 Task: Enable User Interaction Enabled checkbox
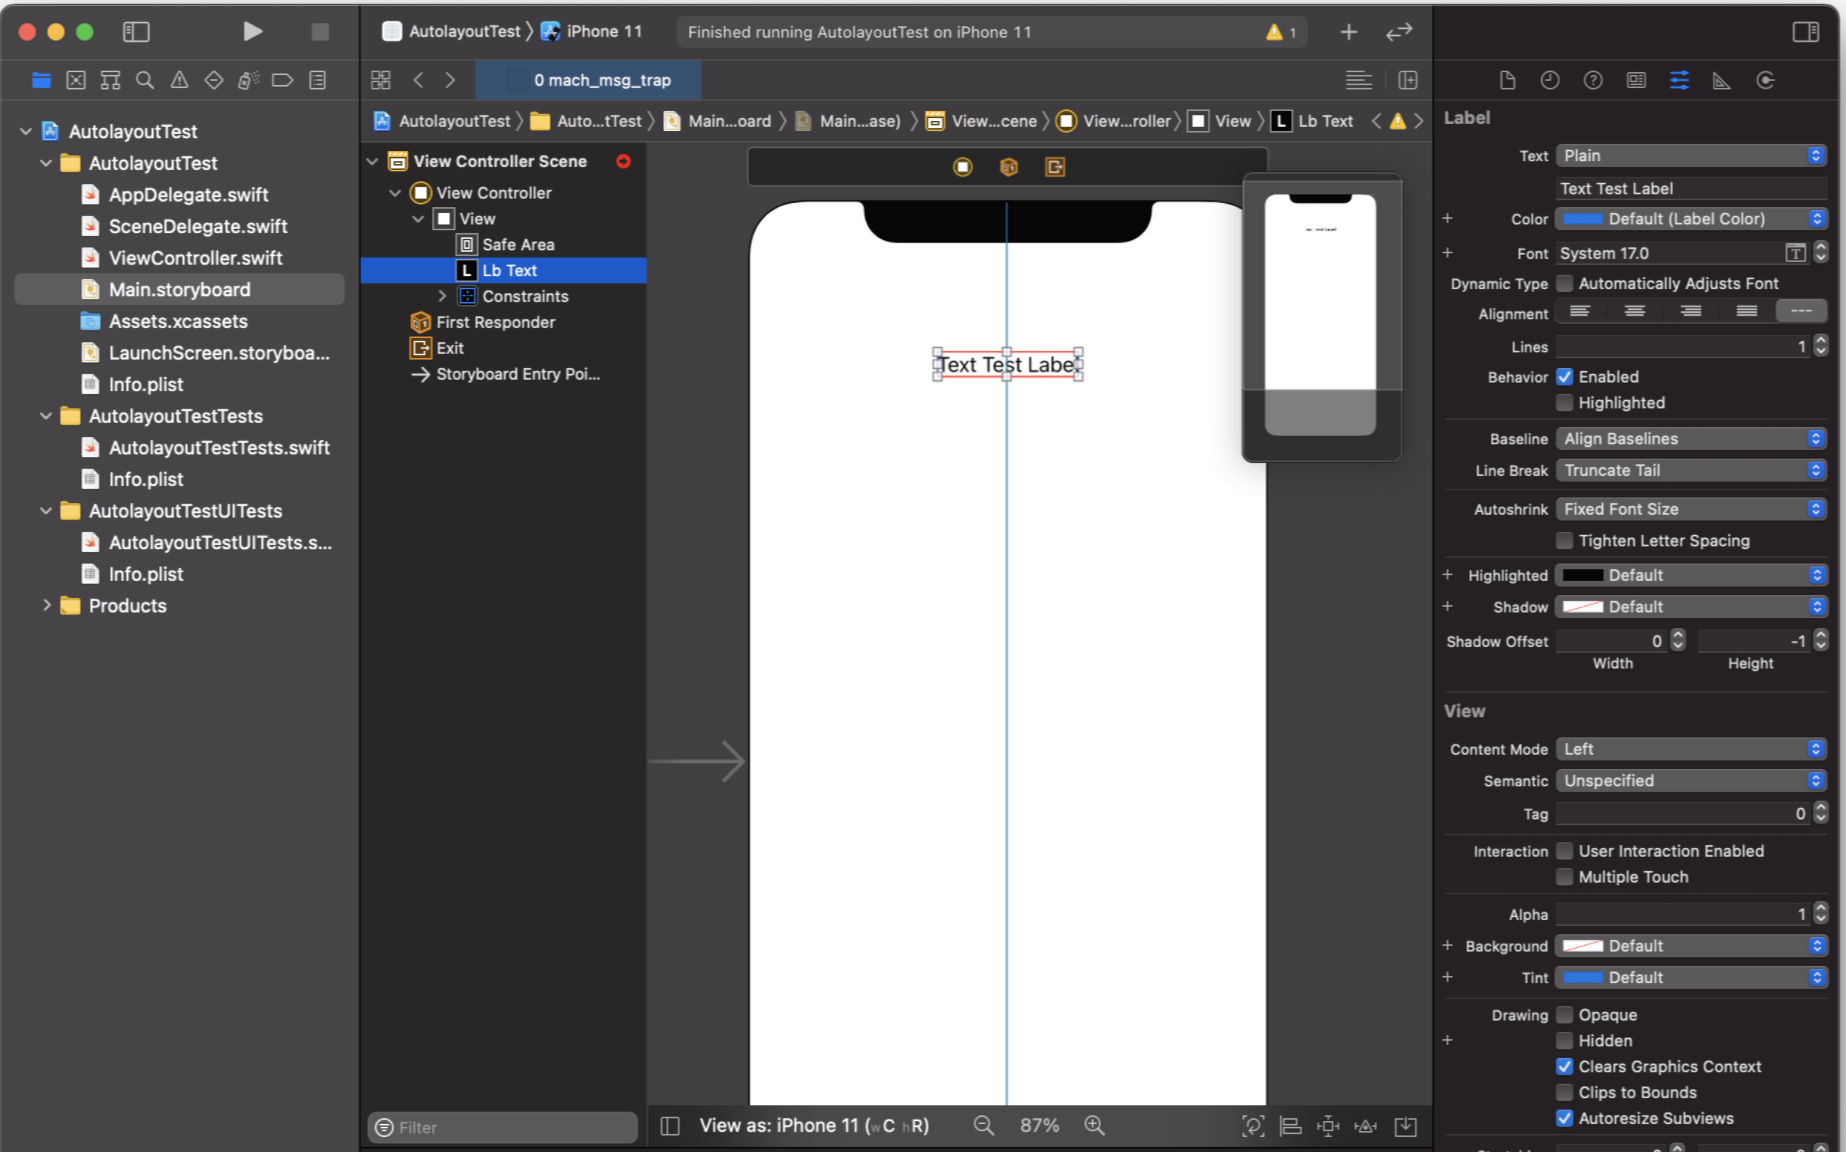coord(1565,851)
